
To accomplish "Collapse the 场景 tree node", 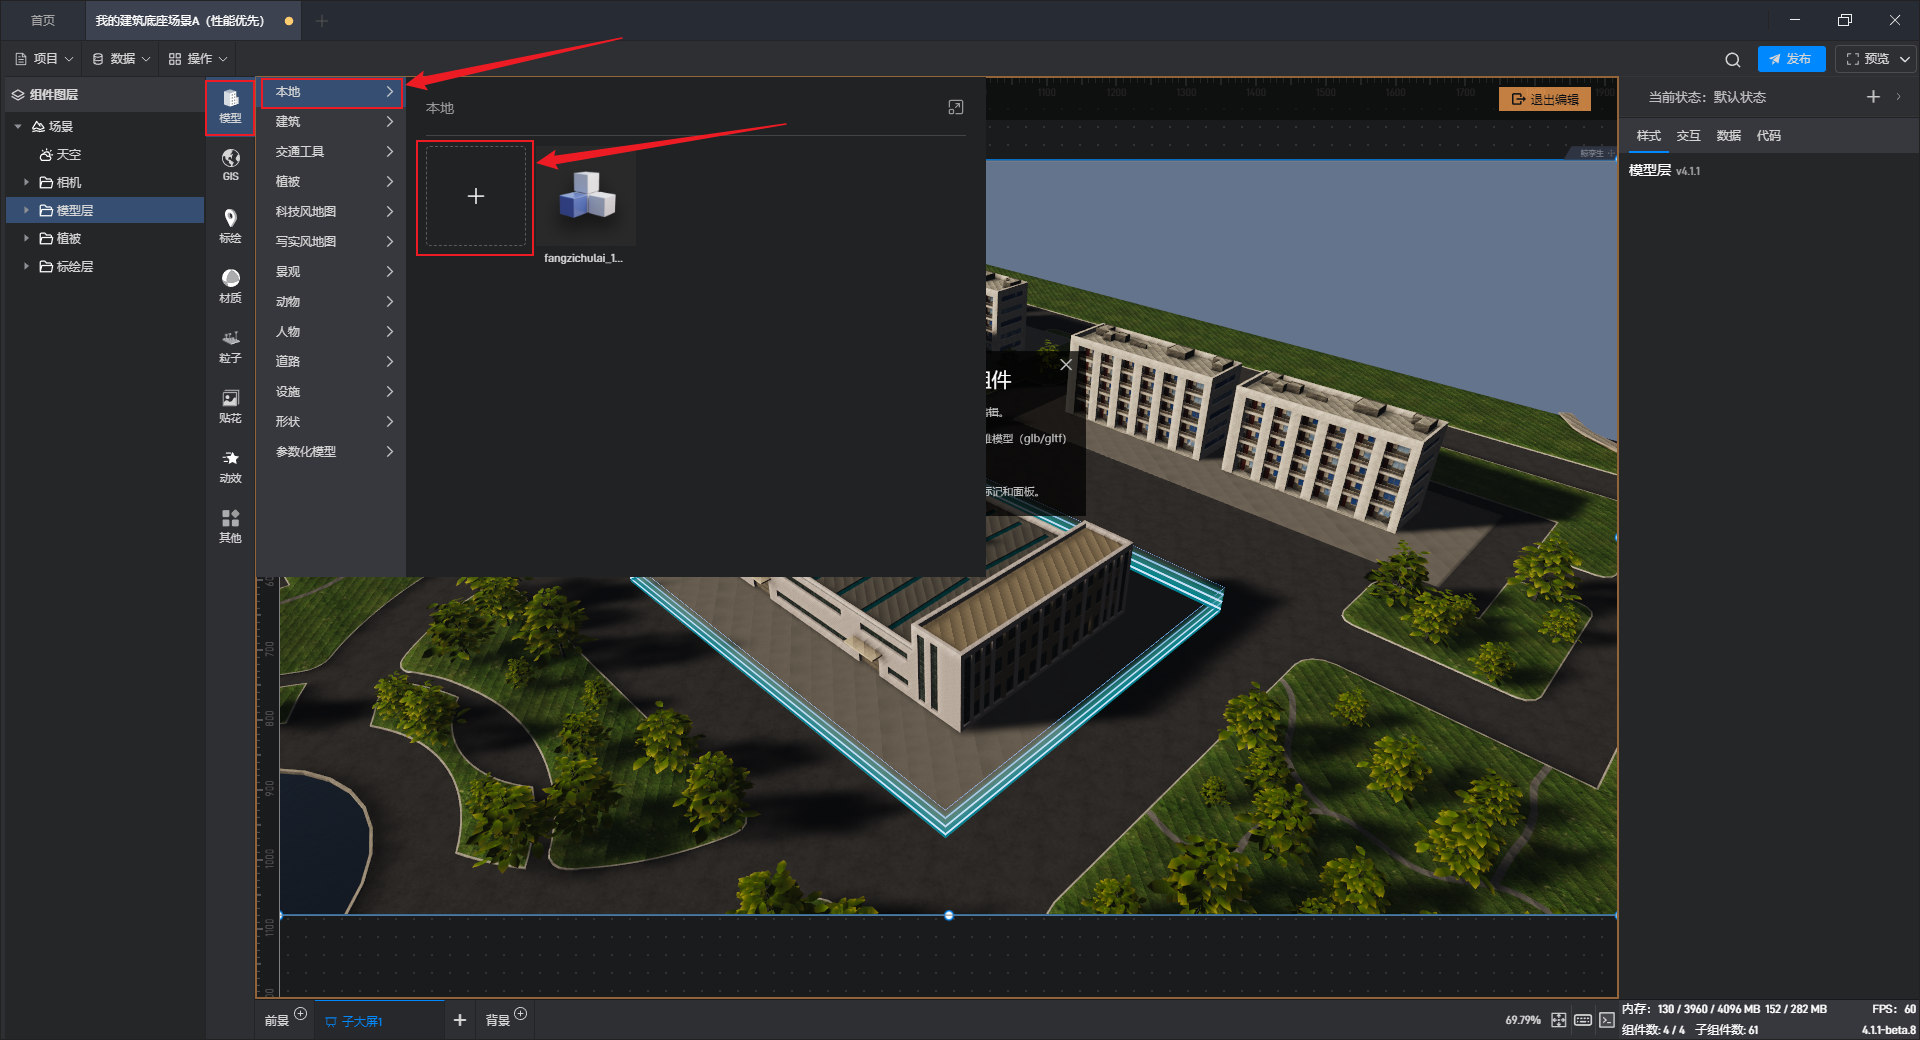I will pyautogui.click(x=18, y=127).
